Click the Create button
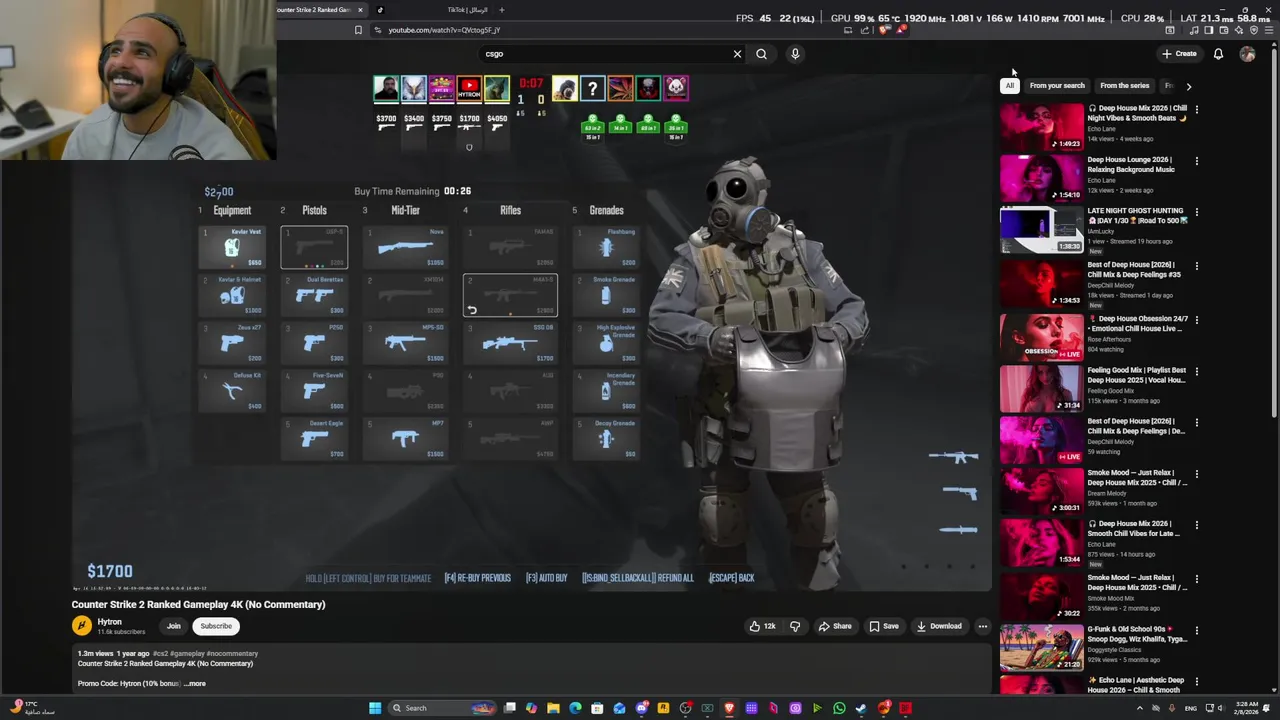This screenshot has height=720, width=1280. tap(1179, 54)
